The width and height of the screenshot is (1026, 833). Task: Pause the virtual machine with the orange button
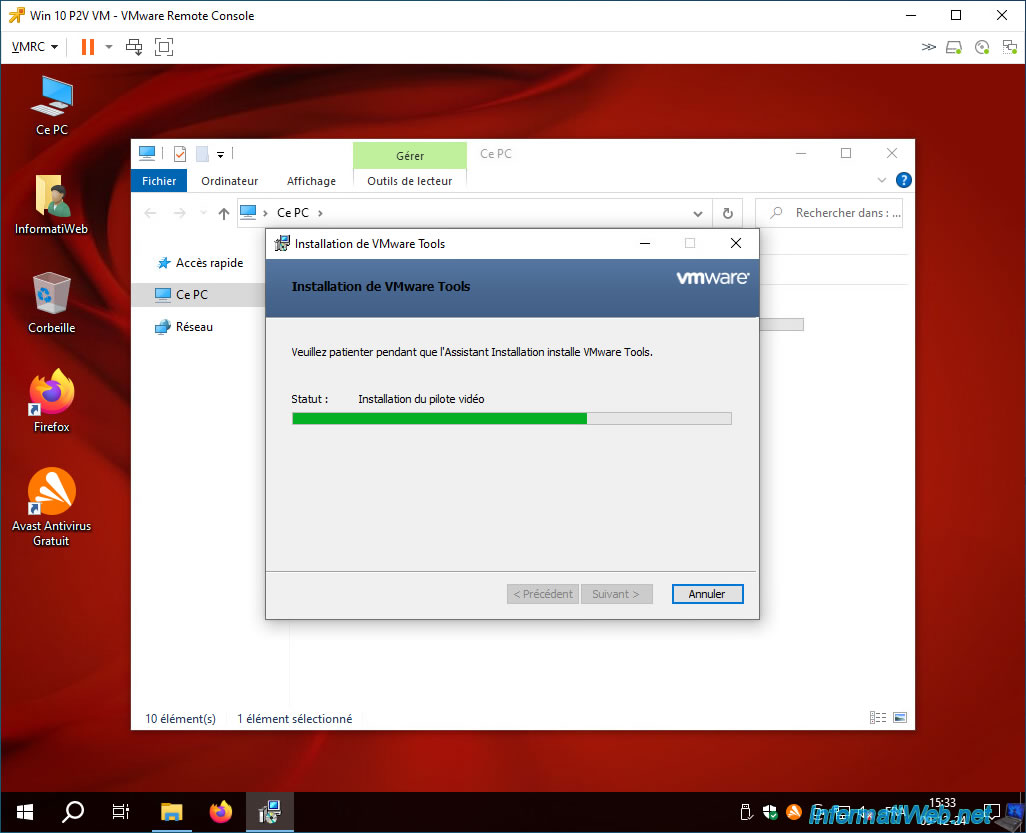click(88, 47)
